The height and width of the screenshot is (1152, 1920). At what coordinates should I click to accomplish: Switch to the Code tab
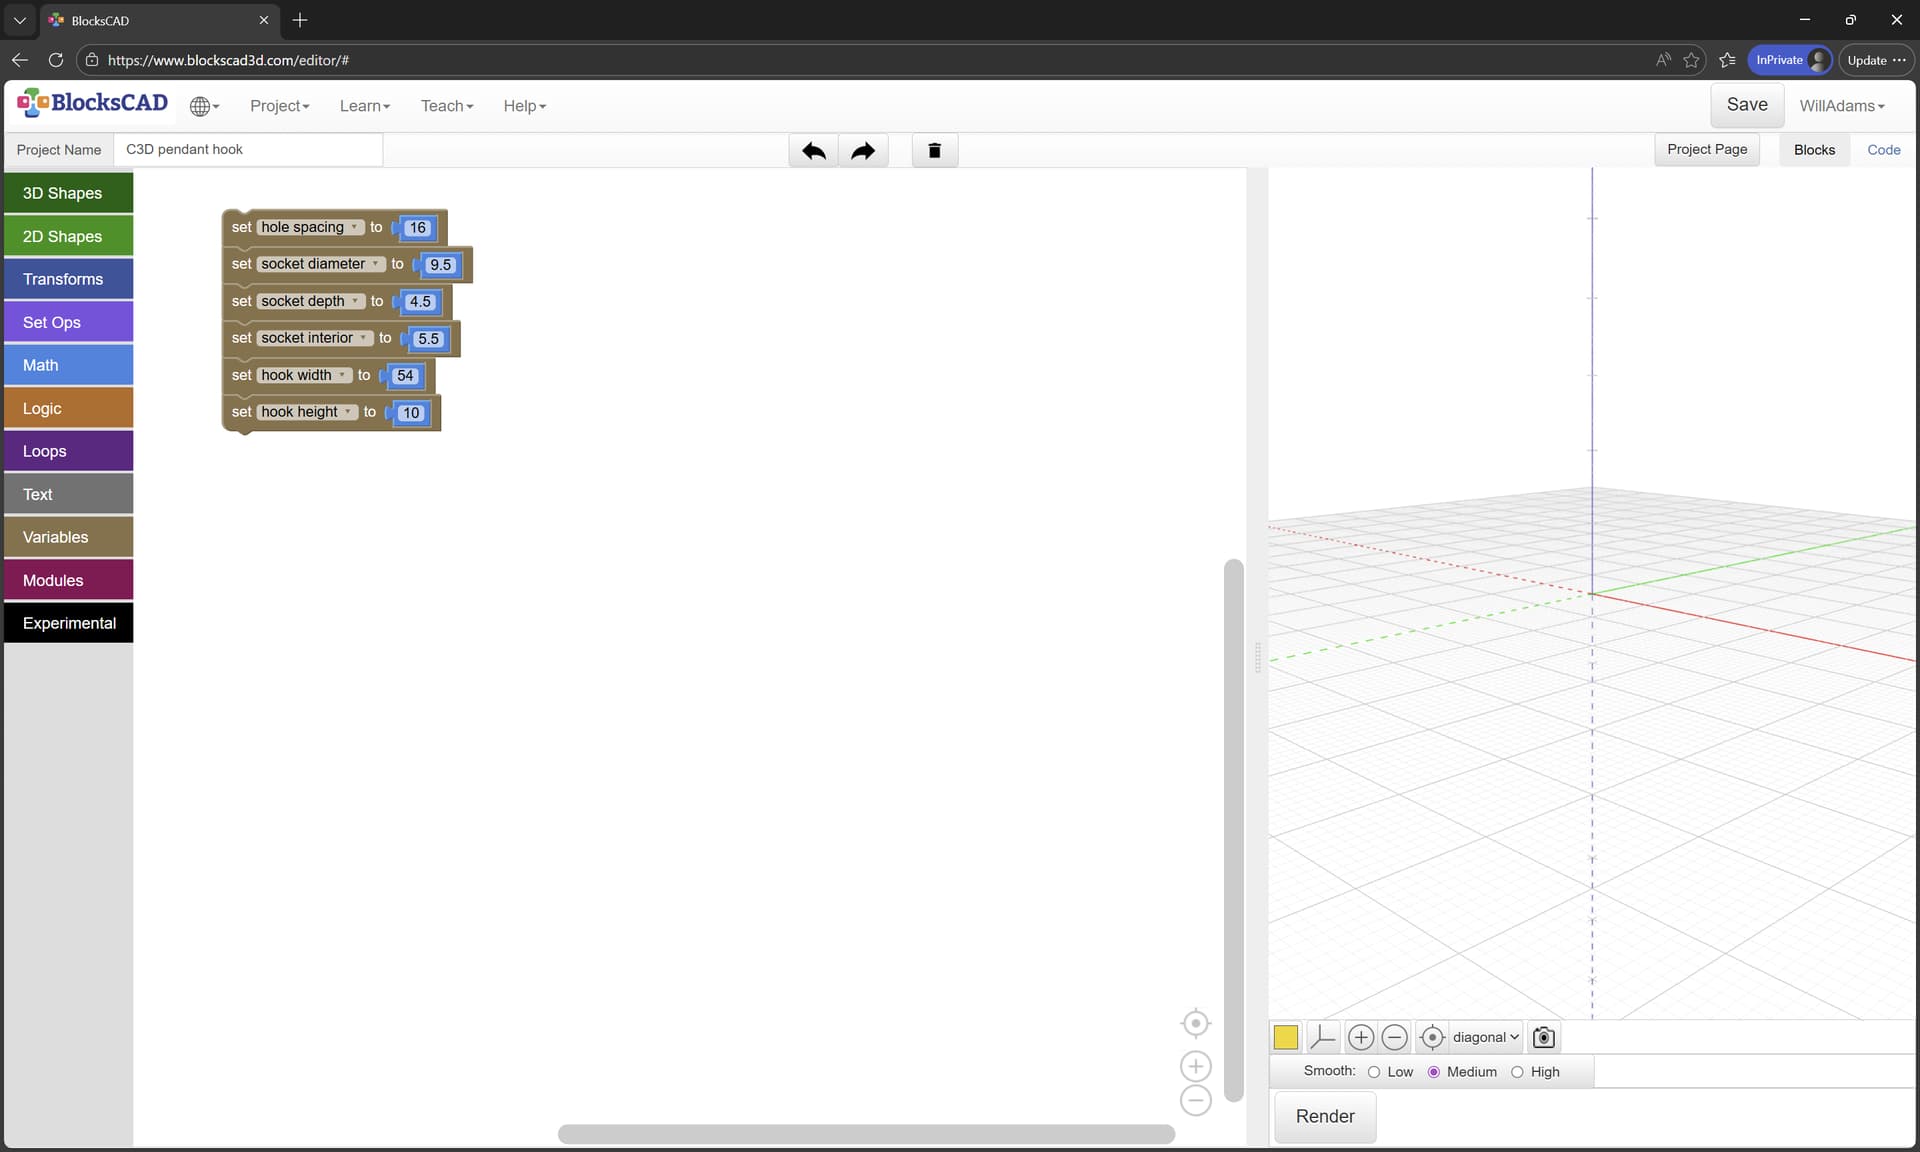(1883, 150)
